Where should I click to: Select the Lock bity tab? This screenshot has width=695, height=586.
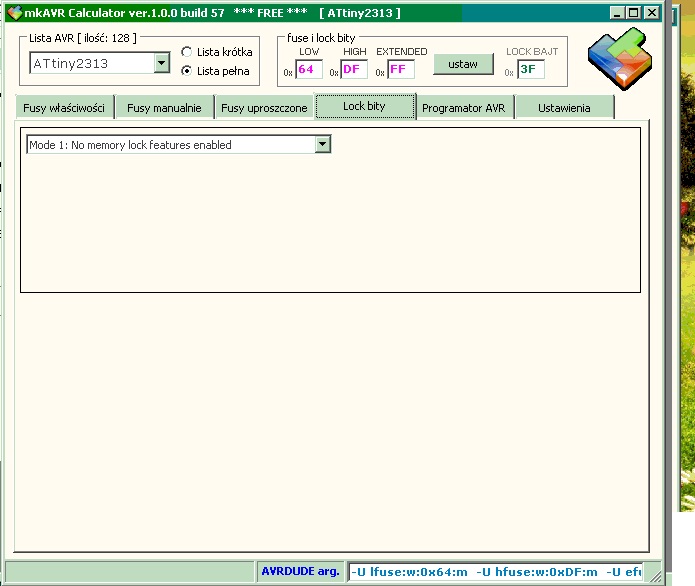[x=365, y=106]
